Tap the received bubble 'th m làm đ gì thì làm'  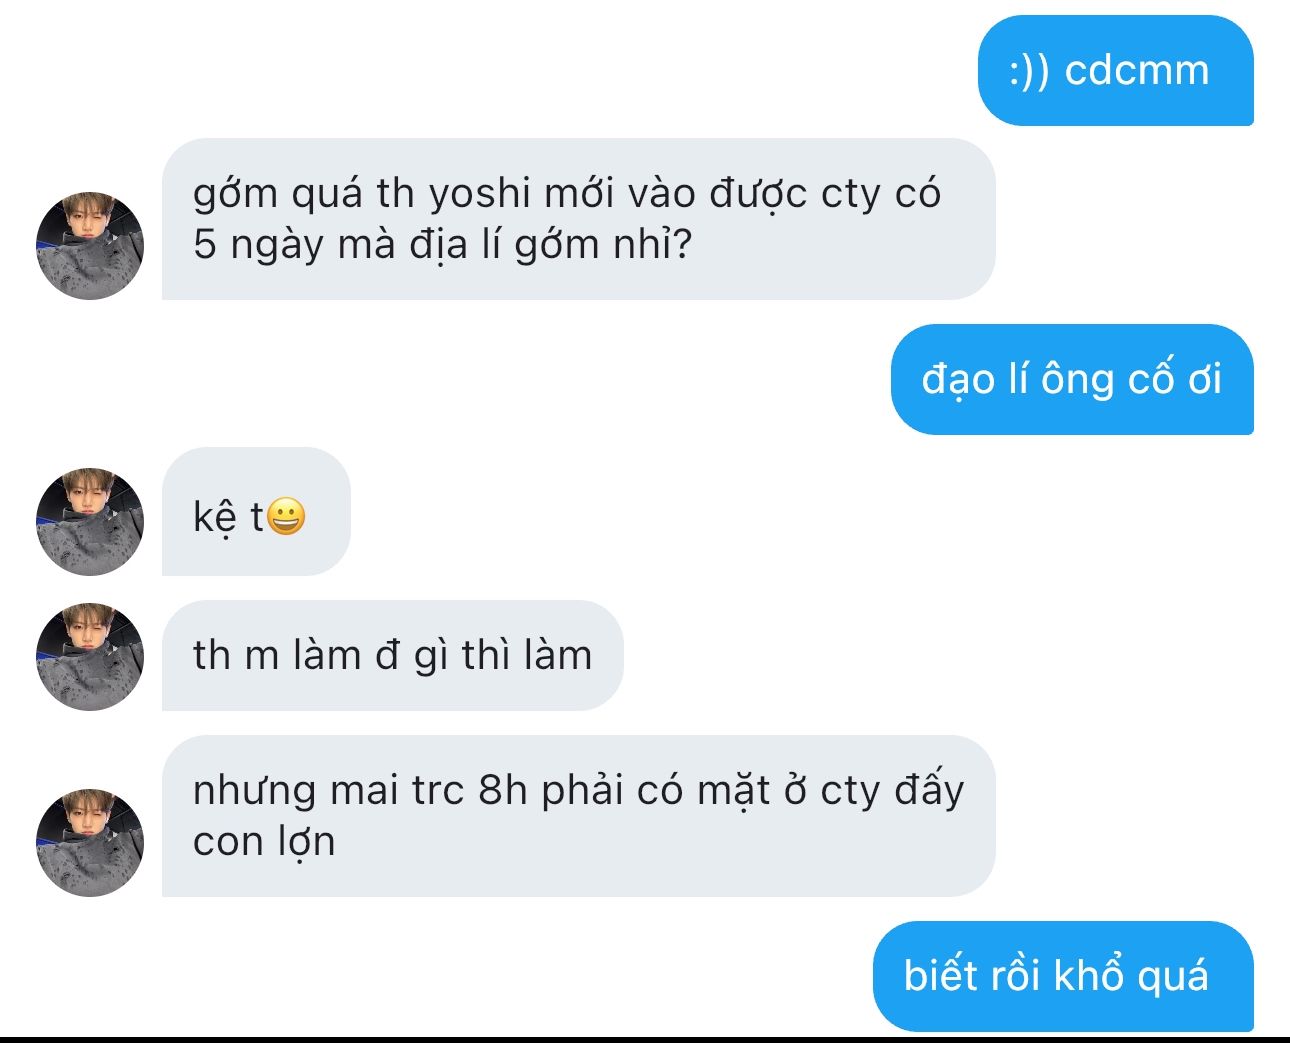click(393, 656)
